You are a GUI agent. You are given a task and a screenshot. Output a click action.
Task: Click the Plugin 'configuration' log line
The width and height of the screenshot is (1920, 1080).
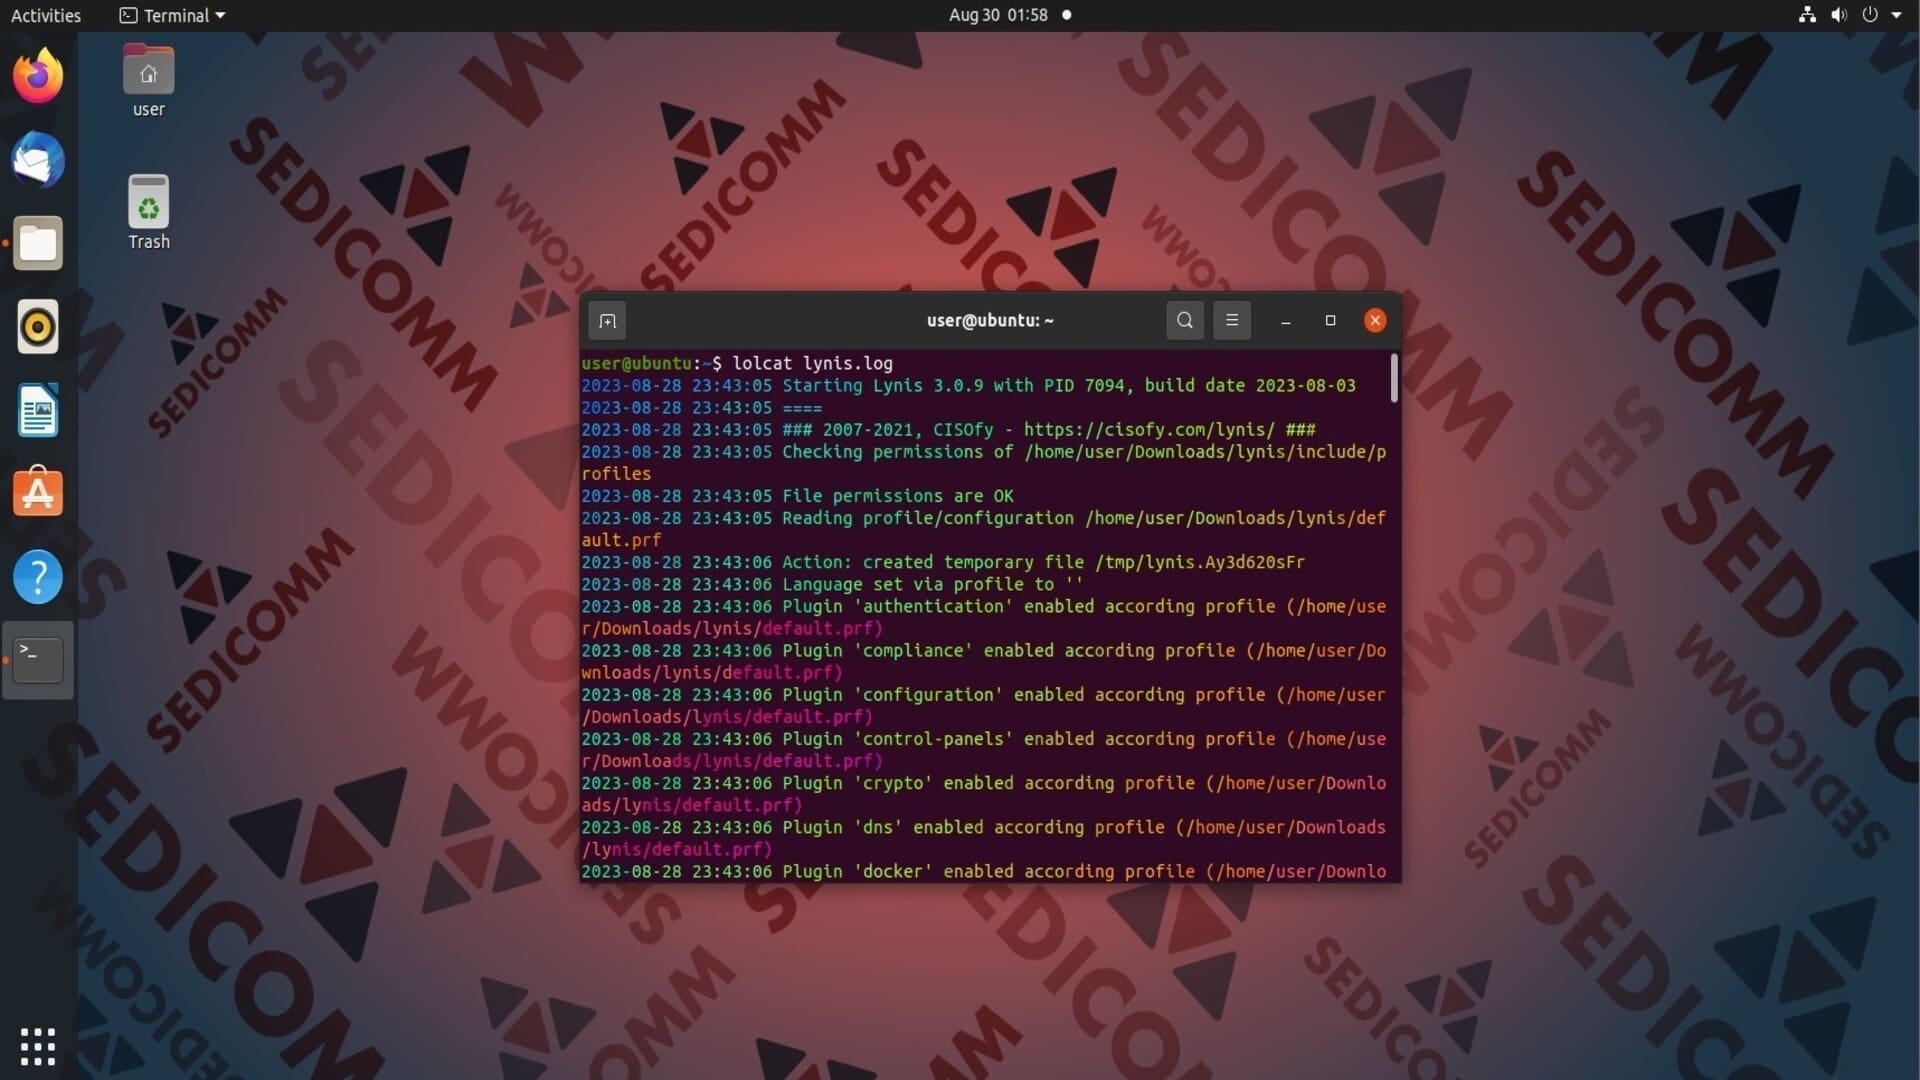[983, 705]
